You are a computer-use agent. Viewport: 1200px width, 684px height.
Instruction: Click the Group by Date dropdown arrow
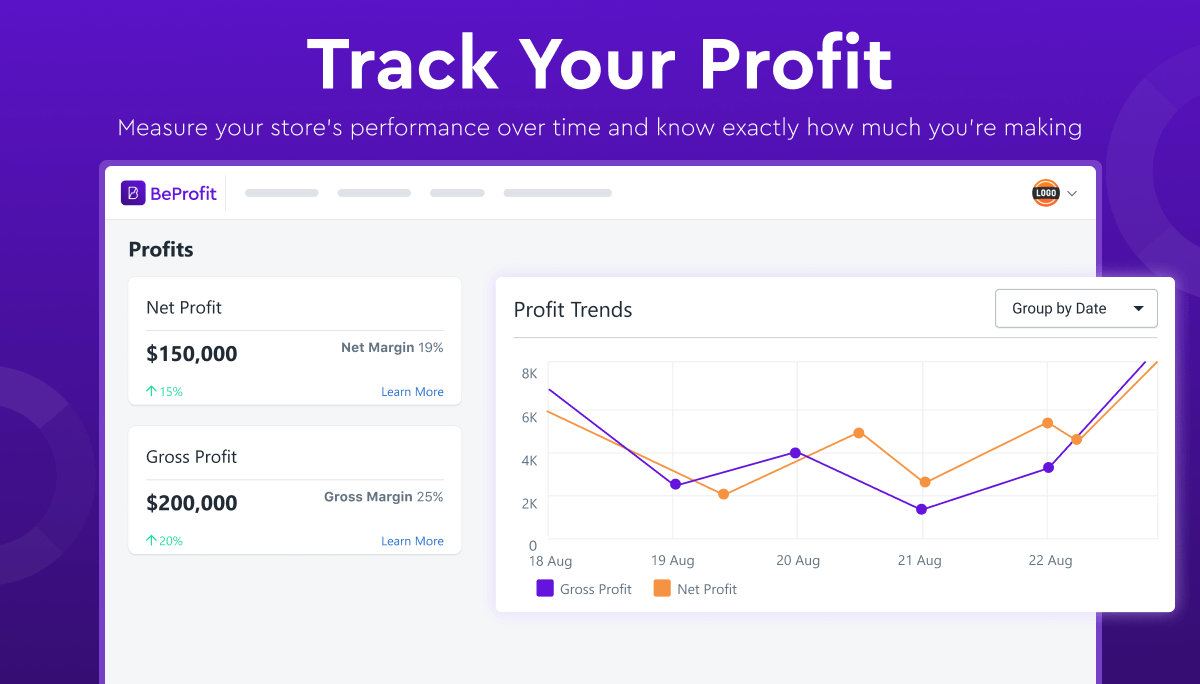(1140, 308)
